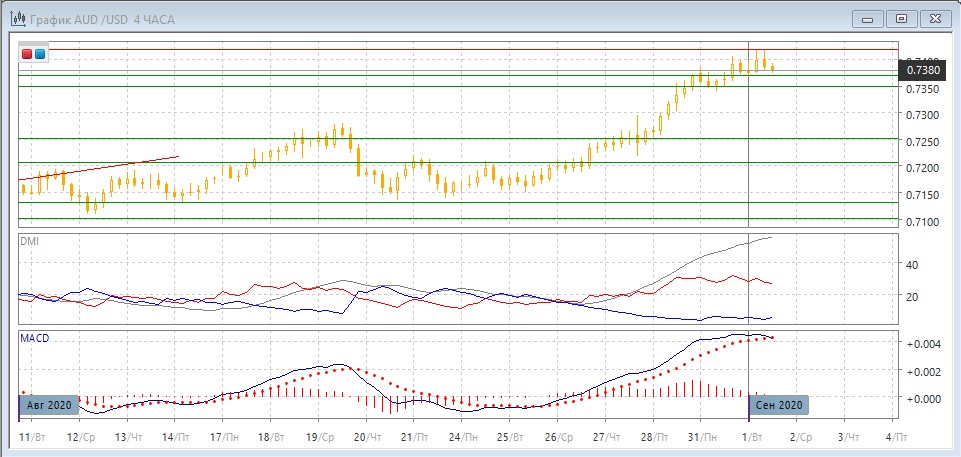The width and height of the screenshot is (961, 457).
Task: Click the +0.004 level on MACD scale
Action: [920, 344]
